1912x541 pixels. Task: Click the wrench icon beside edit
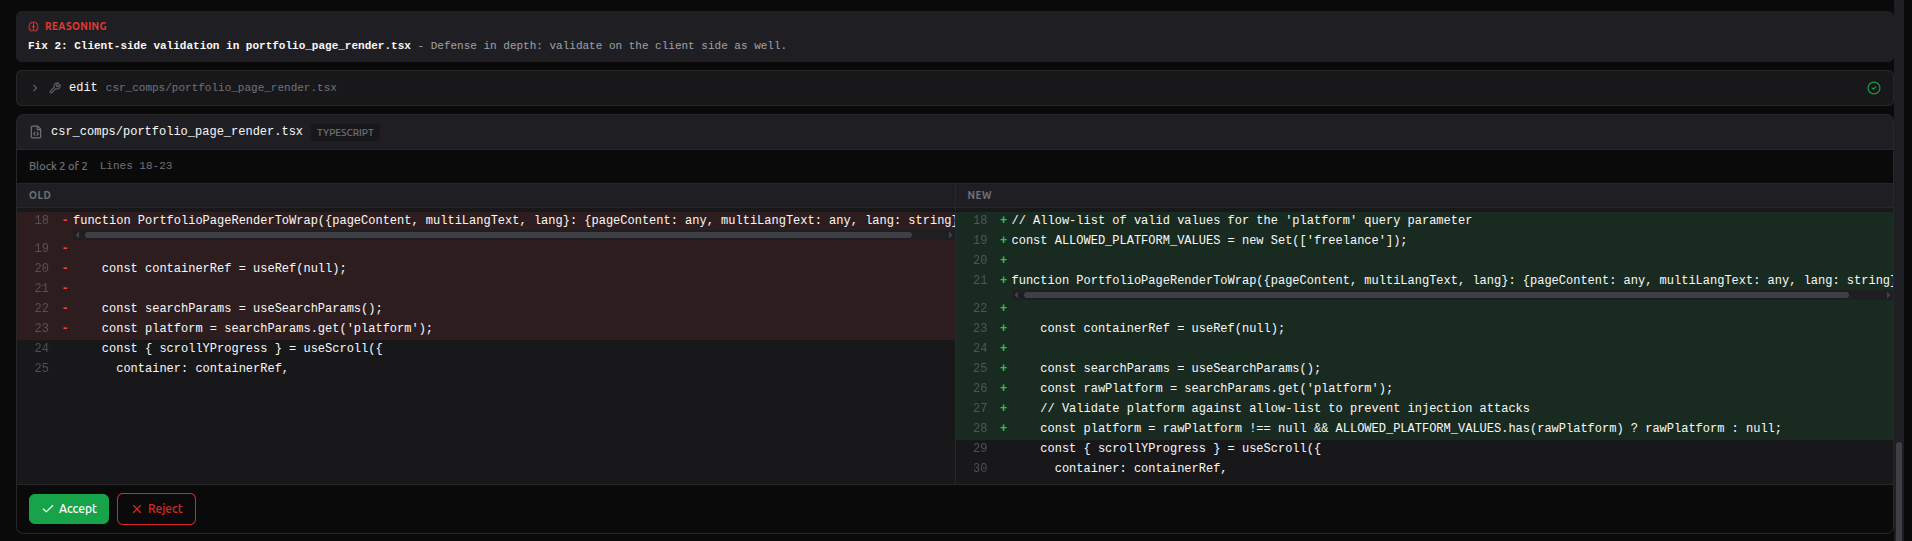(55, 88)
